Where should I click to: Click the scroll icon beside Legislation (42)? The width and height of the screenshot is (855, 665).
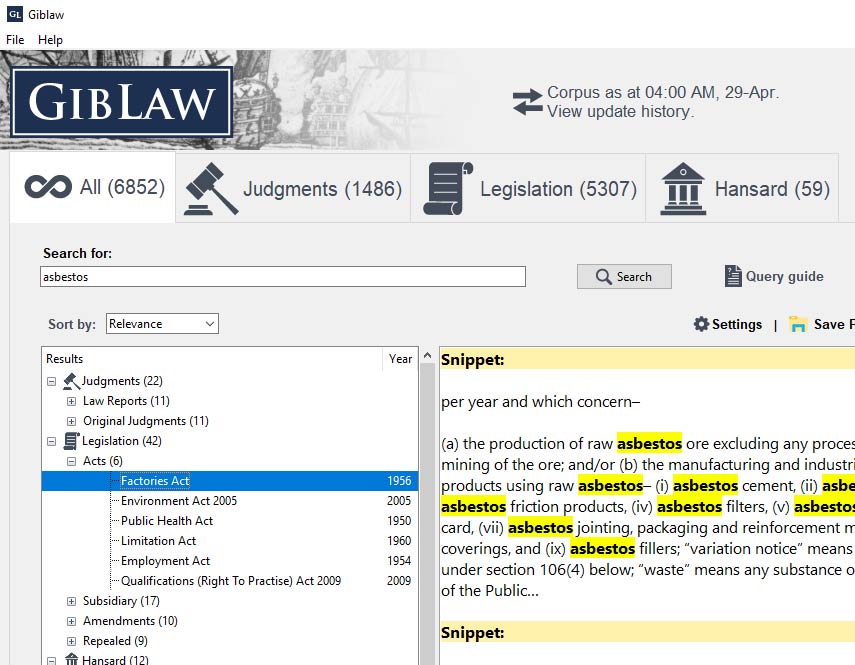(x=71, y=441)
